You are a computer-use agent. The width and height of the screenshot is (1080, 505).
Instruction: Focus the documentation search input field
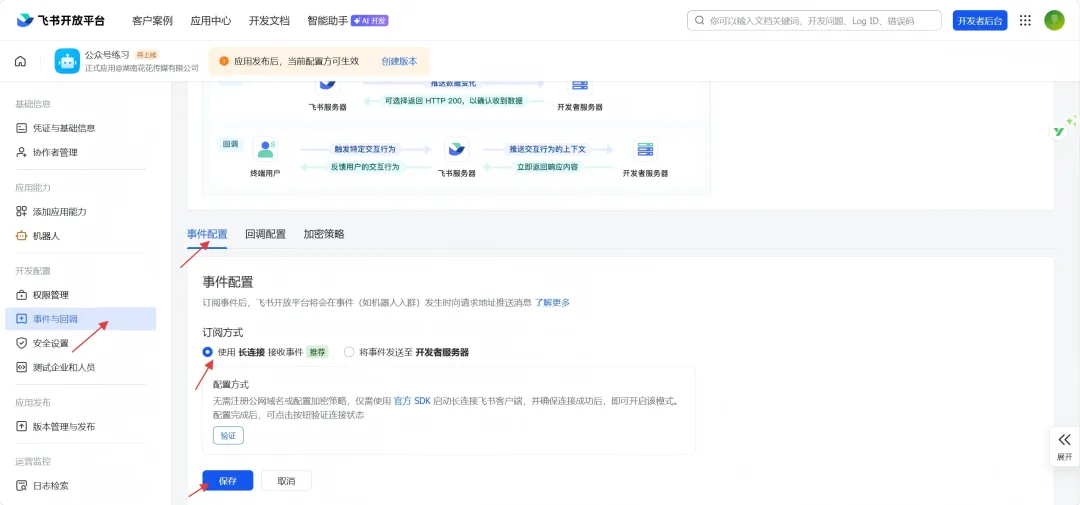[x=814, y=21]
